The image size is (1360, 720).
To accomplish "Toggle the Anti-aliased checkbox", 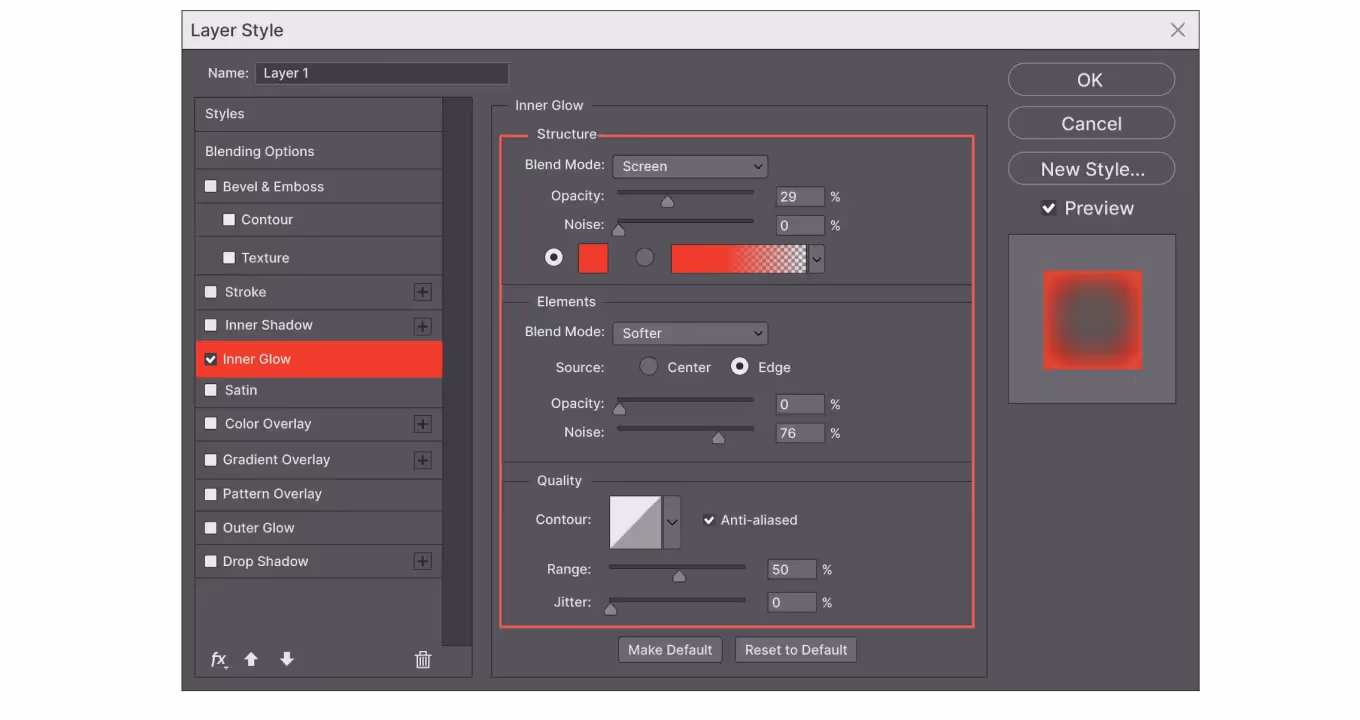I will pyautogui.click(x=709, y=520).
